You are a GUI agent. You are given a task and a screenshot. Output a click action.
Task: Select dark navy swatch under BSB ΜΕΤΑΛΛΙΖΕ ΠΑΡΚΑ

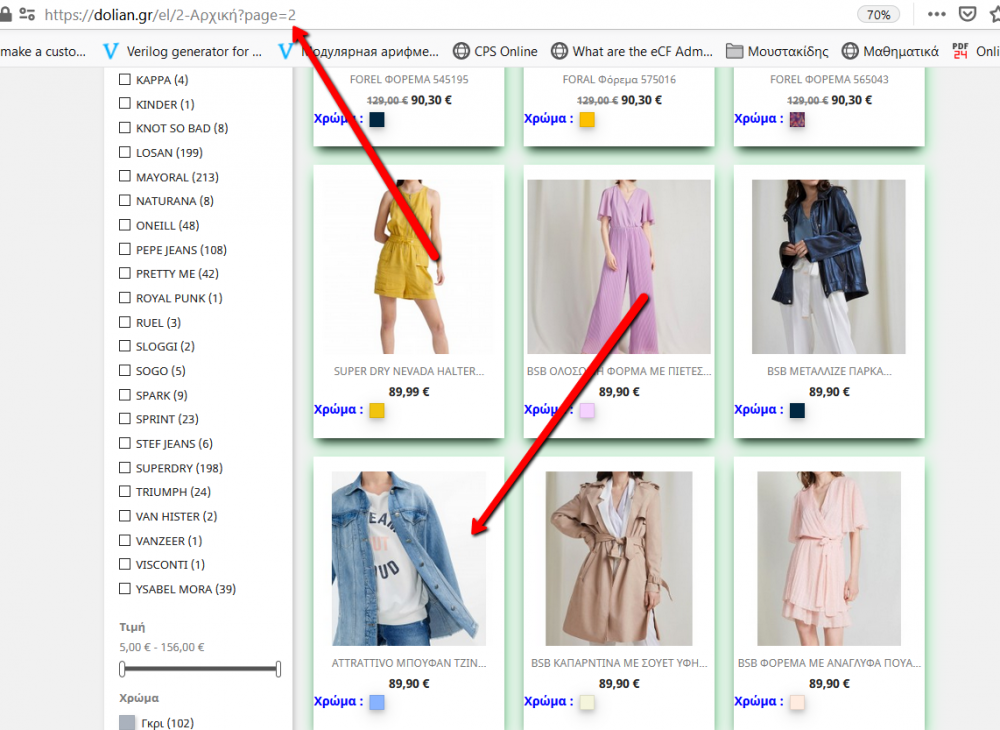coord(797,410)
